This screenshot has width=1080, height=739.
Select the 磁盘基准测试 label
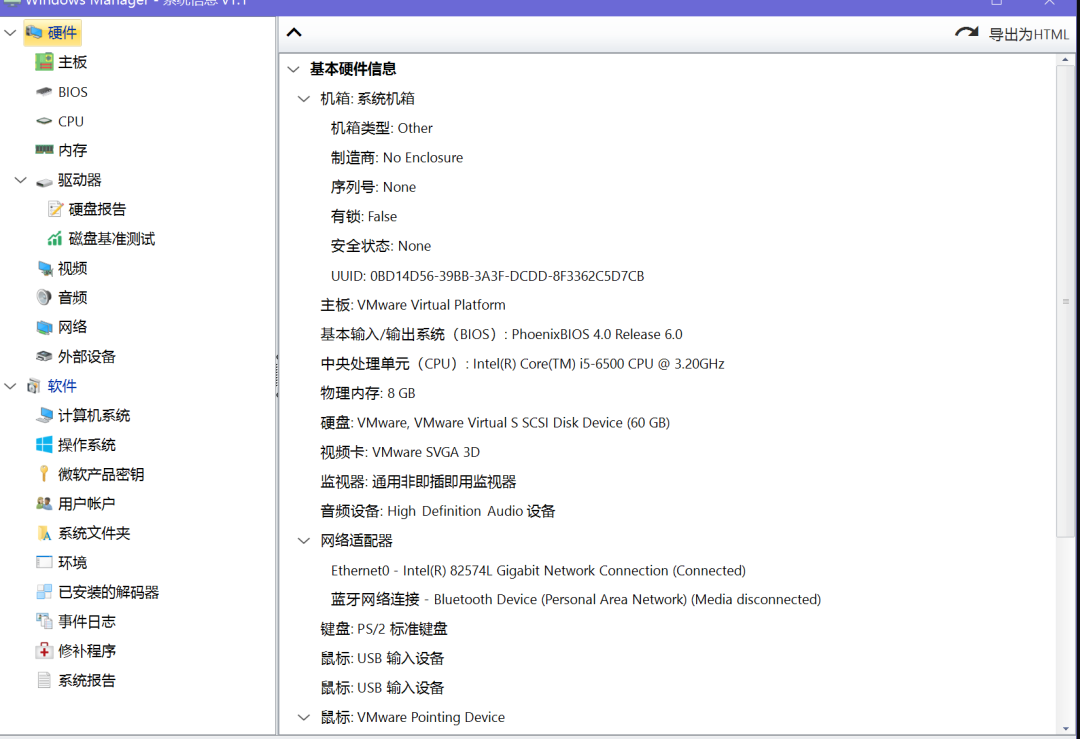[x=112, y=239]
